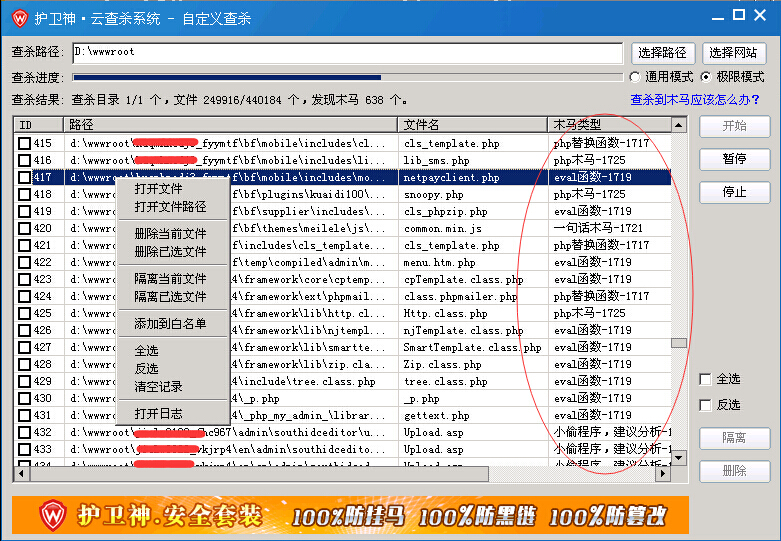The image size is (781, 541).
Task: Tick the checkbox for row 420
Action: [x=24, y=228]
